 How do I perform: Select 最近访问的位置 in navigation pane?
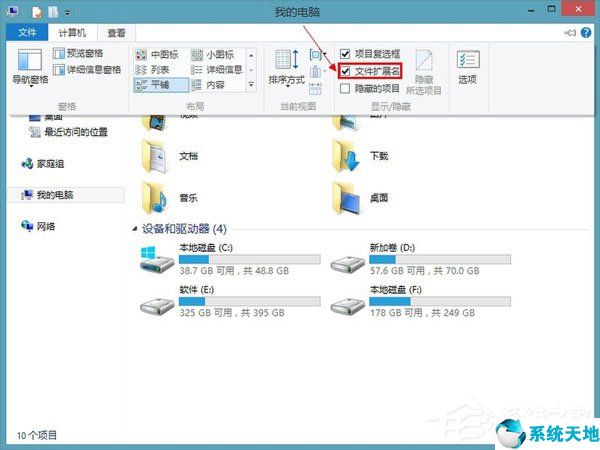69,132
